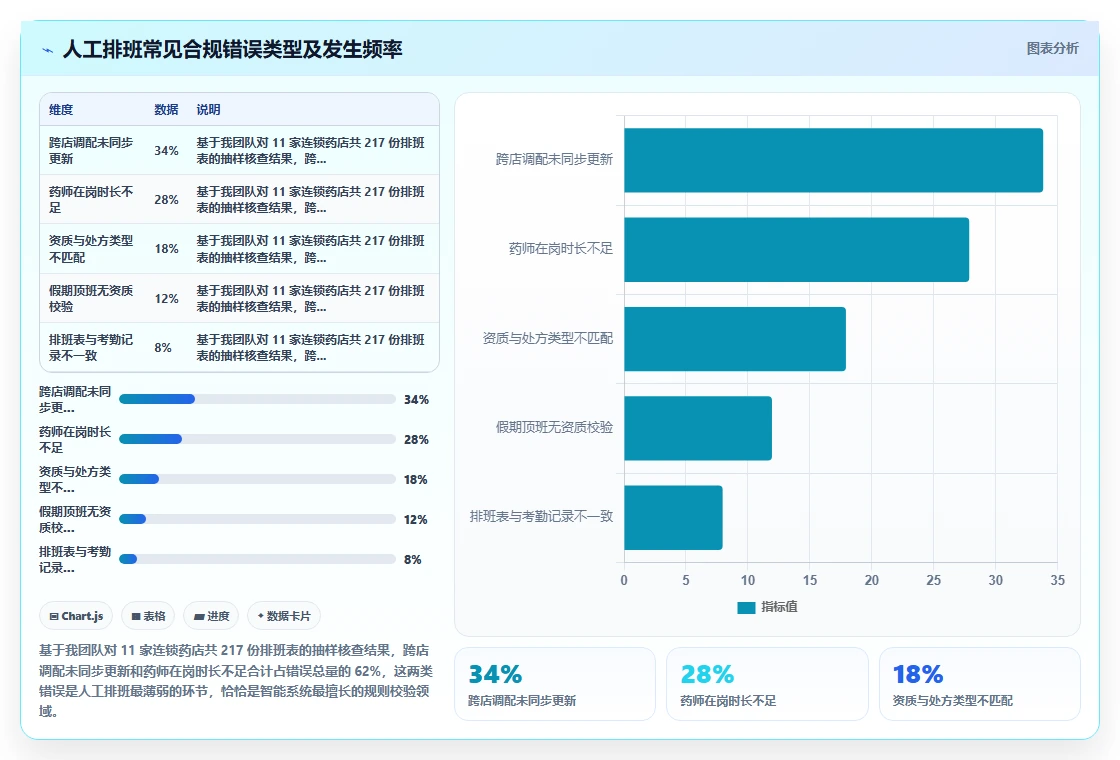Click the 图表分析 label in the header
Viewport: 1120px width, 760px height.
[1052, 49]
